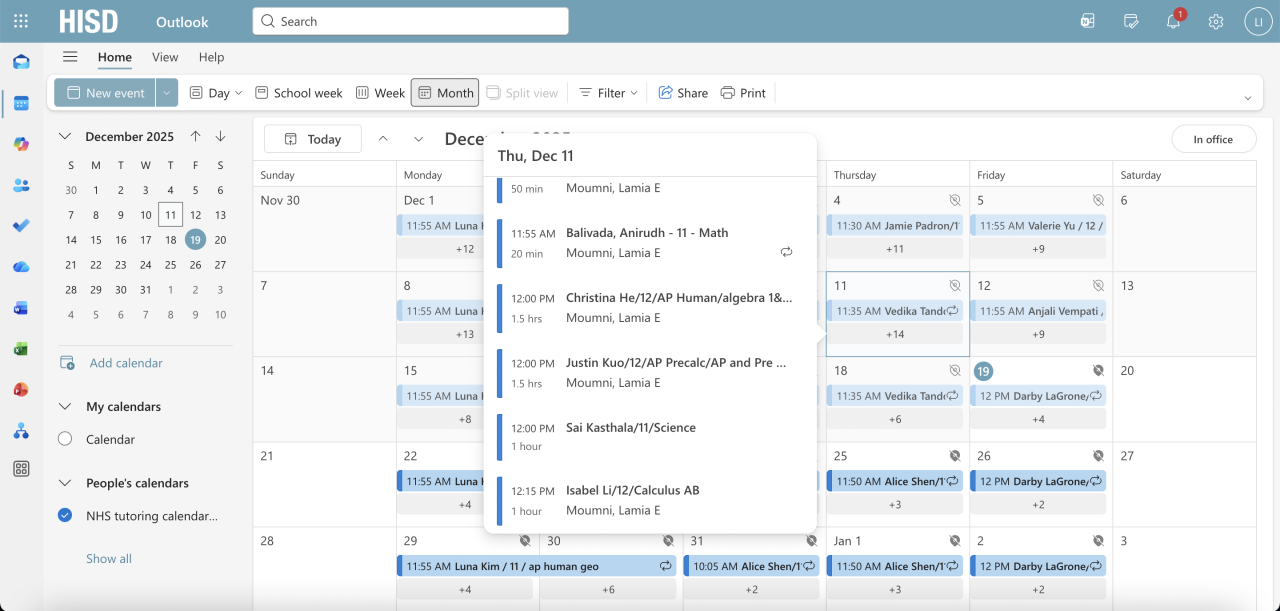Select Month view
The image size is (1280, 611).
tap(445, 93)
